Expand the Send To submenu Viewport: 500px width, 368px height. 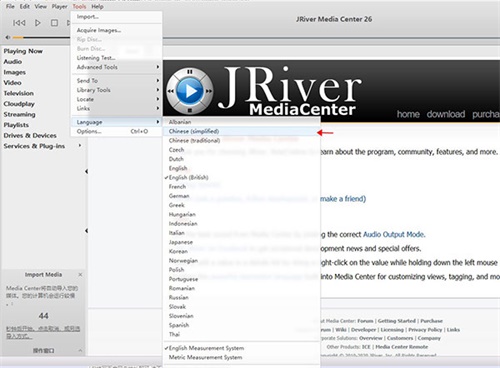116,81
